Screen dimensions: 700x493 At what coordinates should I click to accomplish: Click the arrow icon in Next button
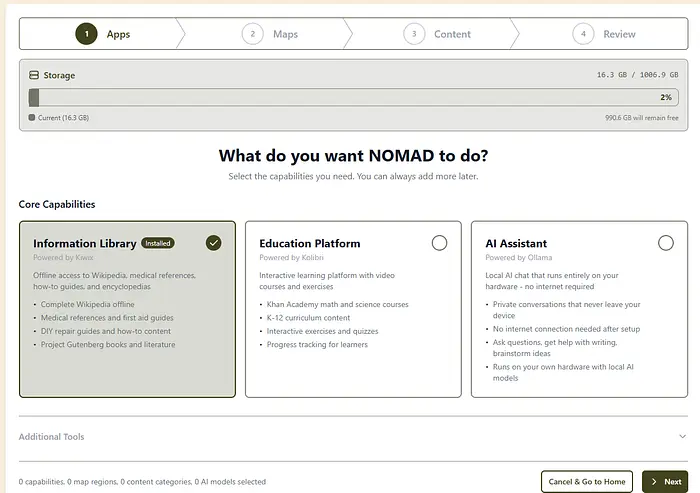(653, 481)
